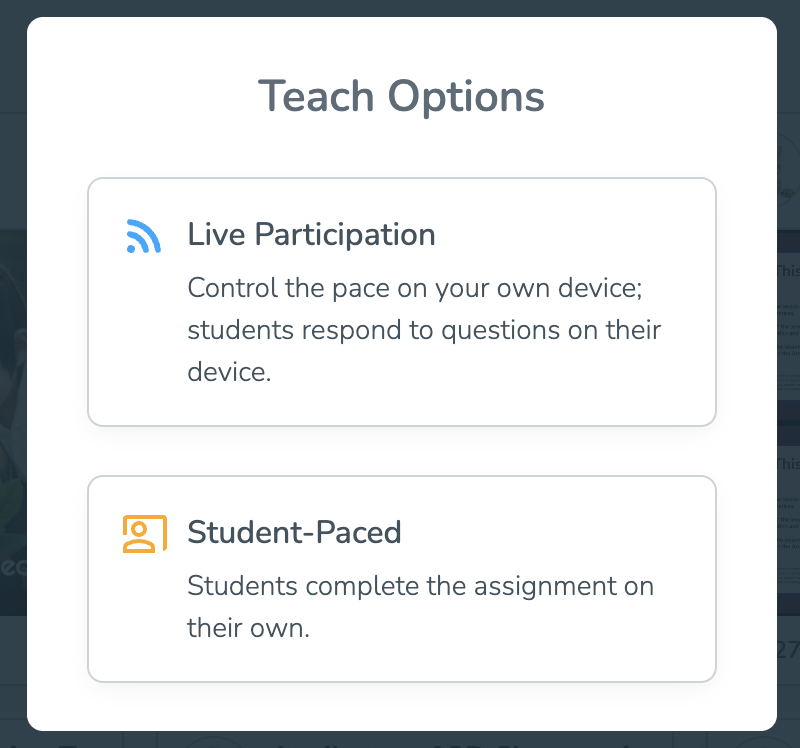The image size is (800, 748).
Task: Click the dimmed lower slide thumbnail at right edge
Action: click(788, 518)
